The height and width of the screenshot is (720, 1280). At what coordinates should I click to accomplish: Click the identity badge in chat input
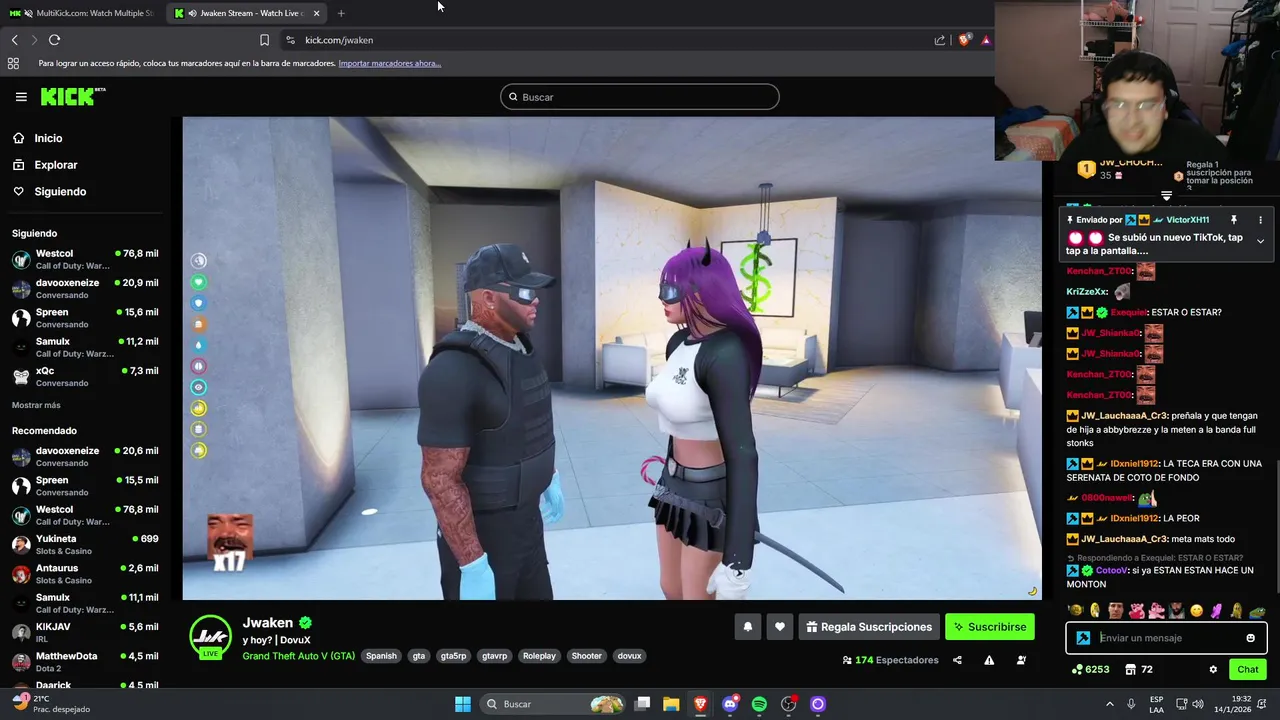click(1083, 638)
